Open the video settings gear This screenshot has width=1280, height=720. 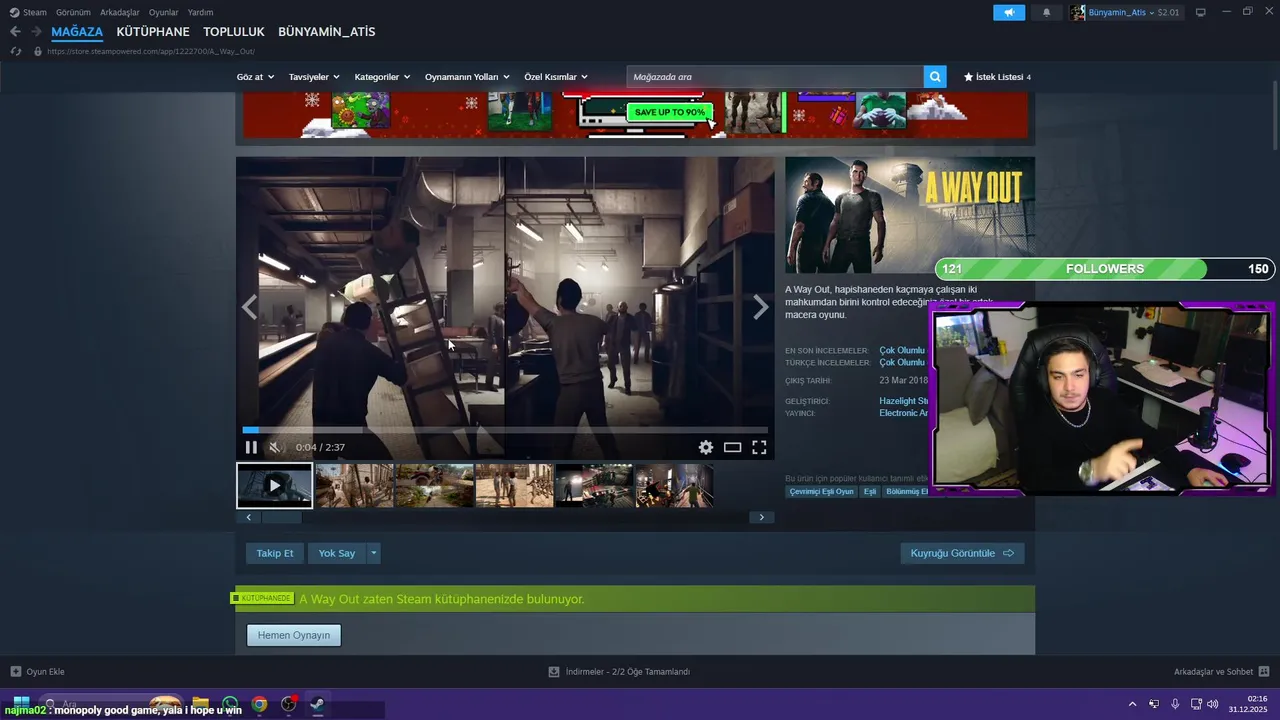pos(706,447)
